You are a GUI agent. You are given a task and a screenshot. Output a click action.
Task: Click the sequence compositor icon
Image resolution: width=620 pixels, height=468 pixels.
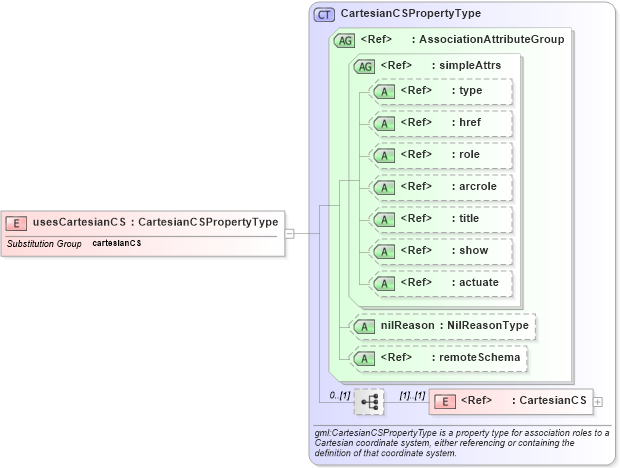(369, 402)
